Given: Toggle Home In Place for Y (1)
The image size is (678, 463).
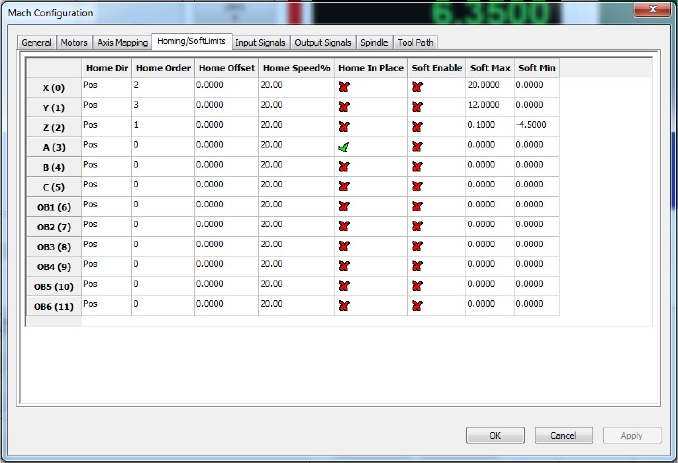Looking at the screenshot, I should click(x=344, y=107).
